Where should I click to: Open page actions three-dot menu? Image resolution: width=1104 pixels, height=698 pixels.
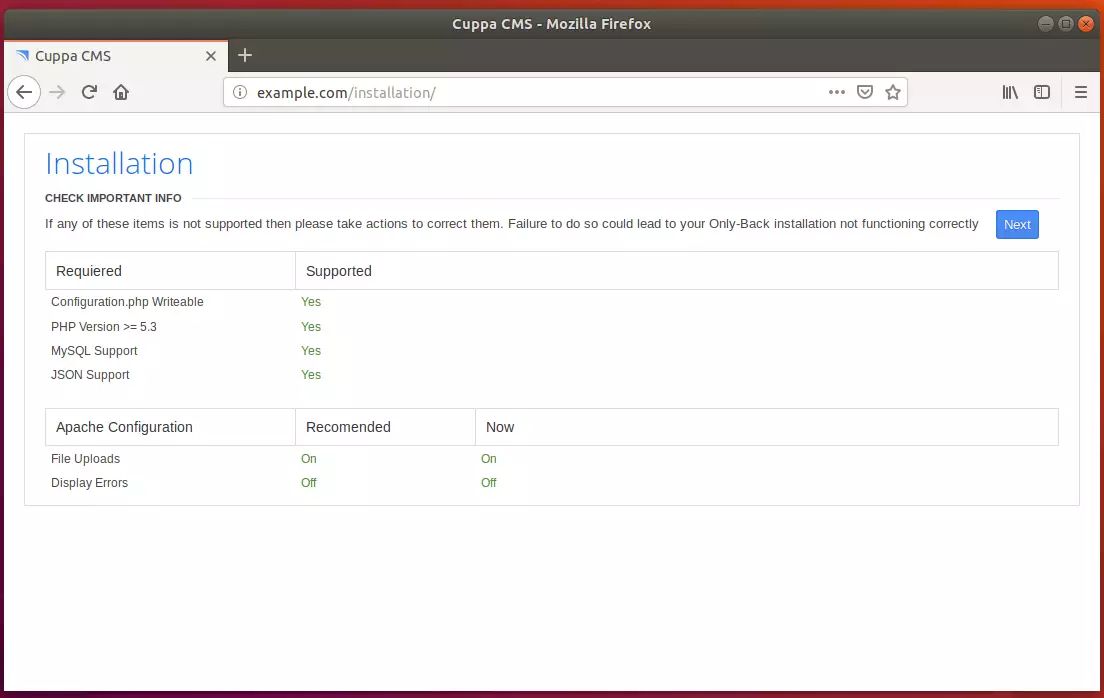click(836, 92)
